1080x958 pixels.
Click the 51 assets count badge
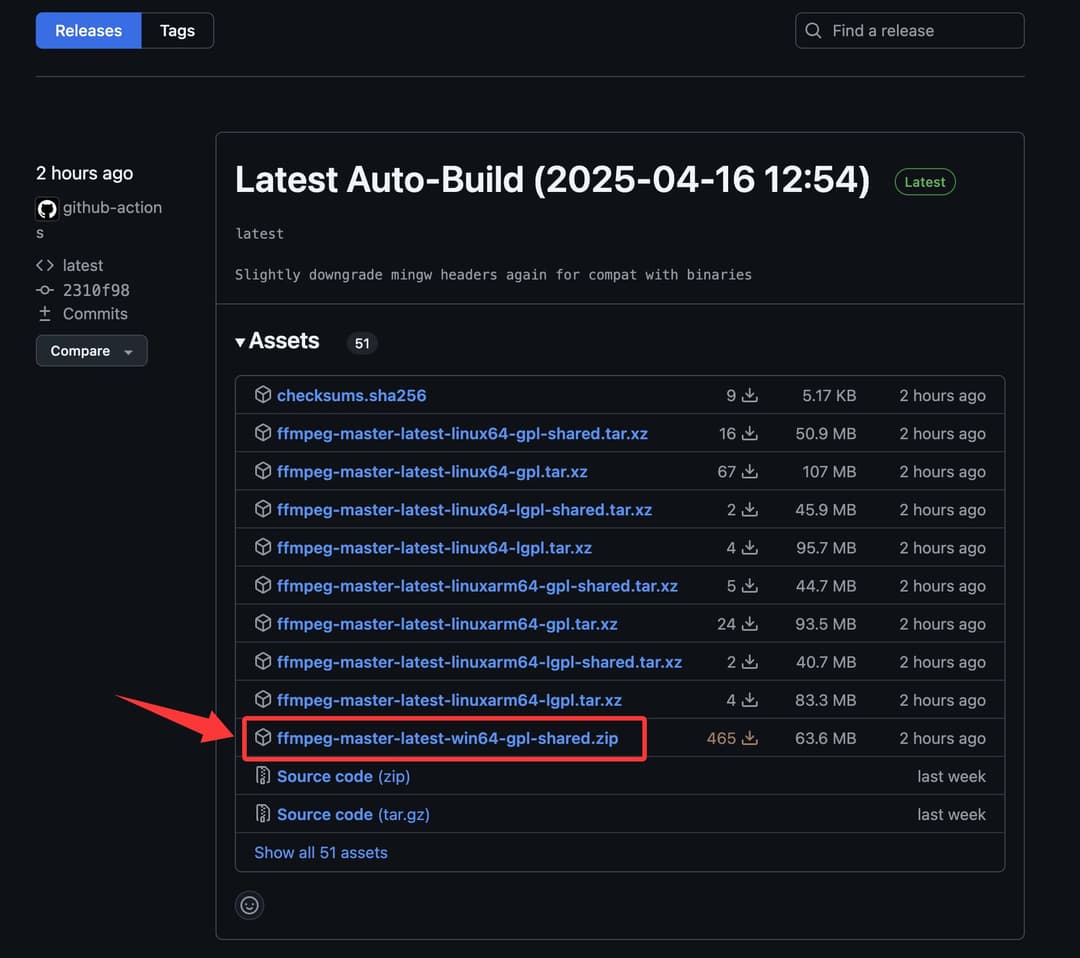coord(362,343)
